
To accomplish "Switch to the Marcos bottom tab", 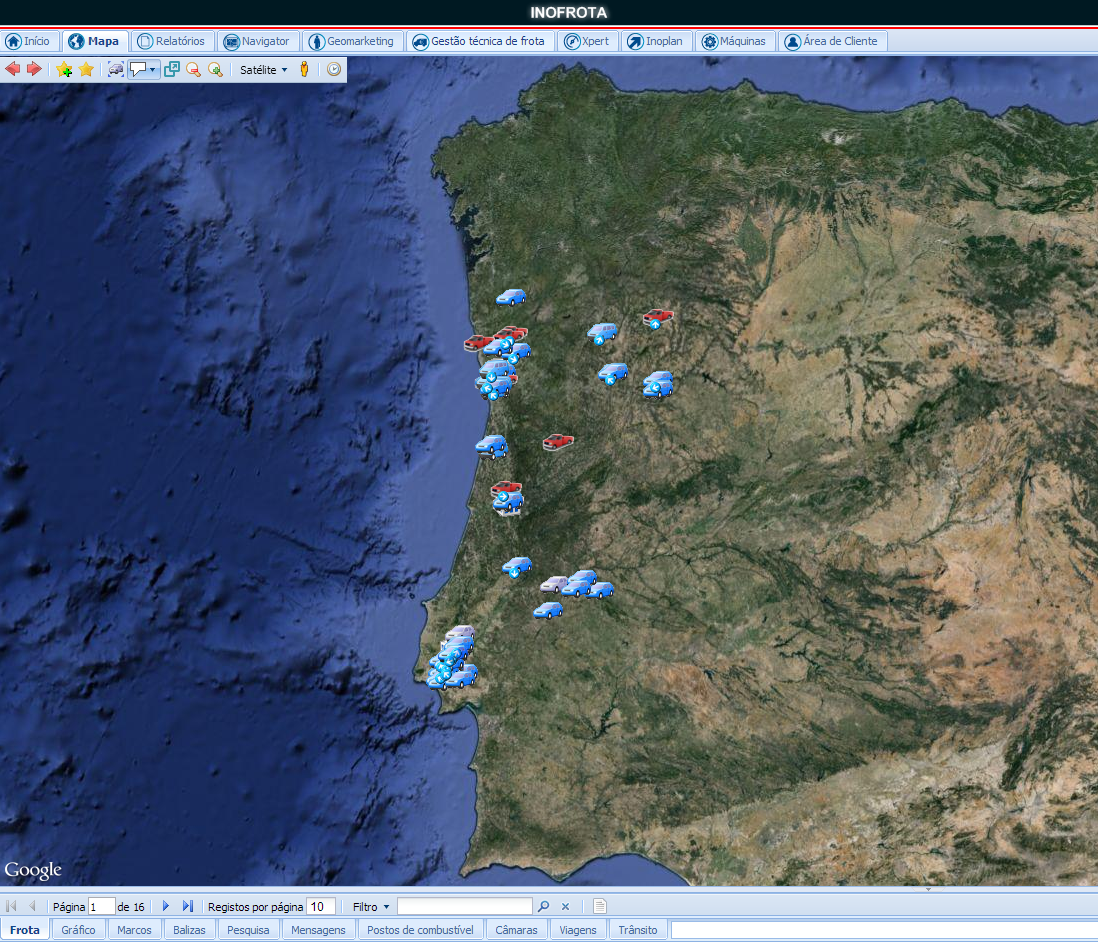I will coord(134,930).
